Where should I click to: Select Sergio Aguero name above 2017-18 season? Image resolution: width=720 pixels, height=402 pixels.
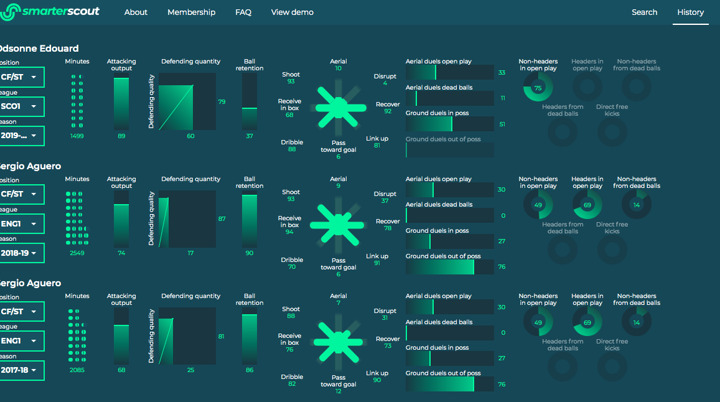point(30,283)
